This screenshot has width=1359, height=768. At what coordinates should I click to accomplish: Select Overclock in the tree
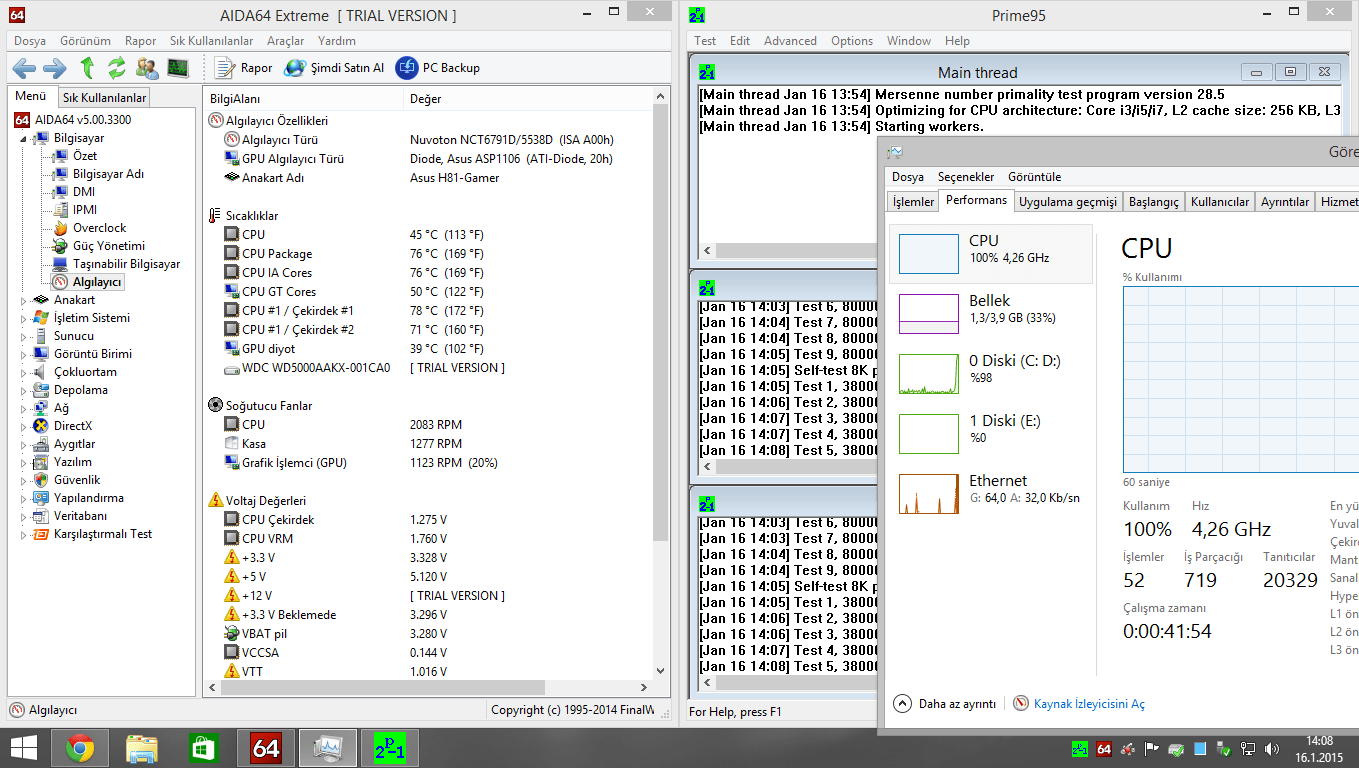pyautogui.click(x=100, y=228)
